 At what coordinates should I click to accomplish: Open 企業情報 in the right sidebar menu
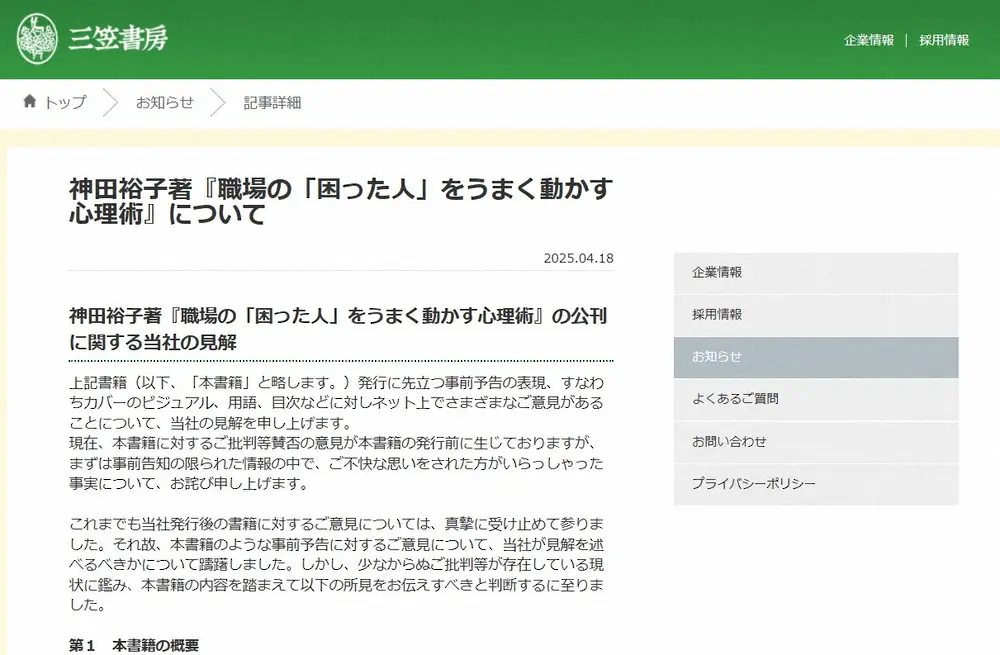pyautogui.click(x=816, y=272)
